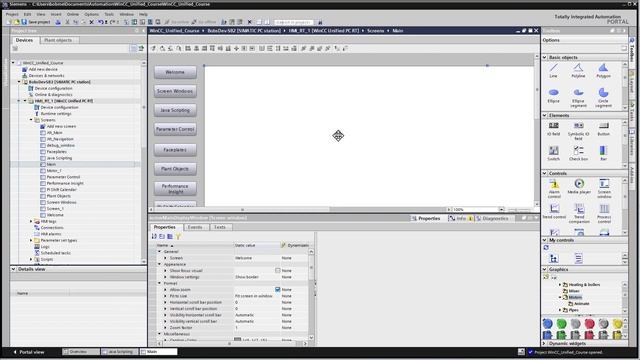Choose the Media player control
Screen dimensions: 640x360
(x=579, y=187)
